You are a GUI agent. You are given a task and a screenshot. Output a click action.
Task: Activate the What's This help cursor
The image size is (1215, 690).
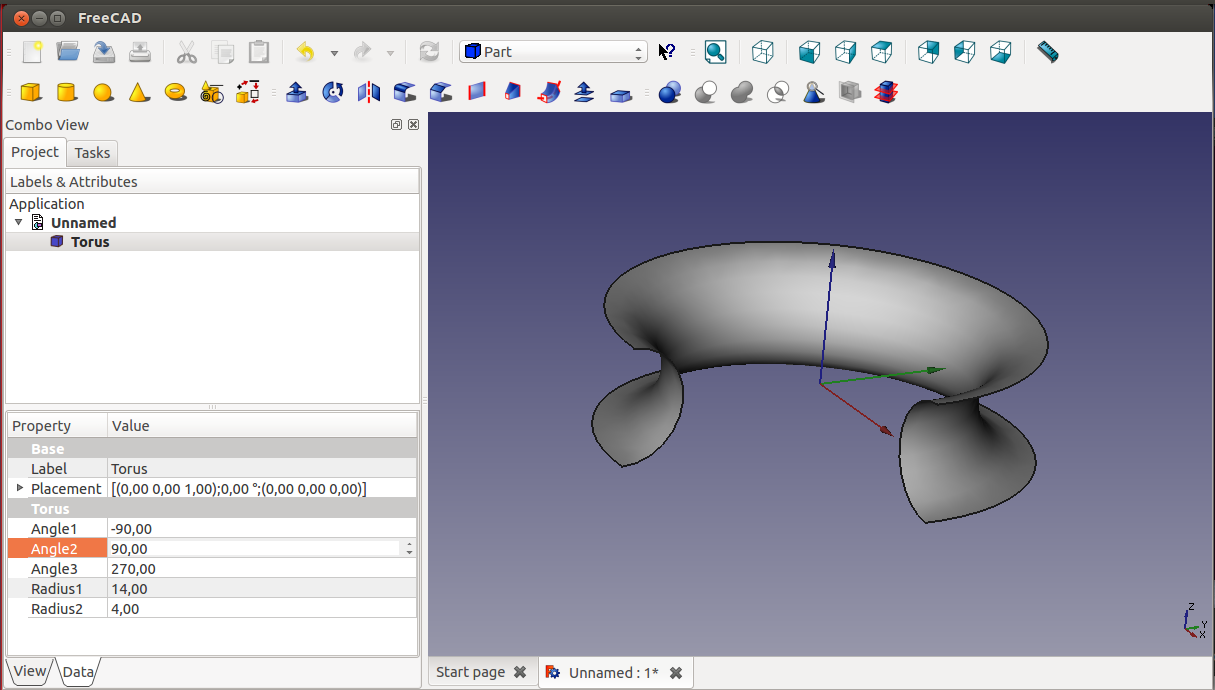tap(667, 52)
